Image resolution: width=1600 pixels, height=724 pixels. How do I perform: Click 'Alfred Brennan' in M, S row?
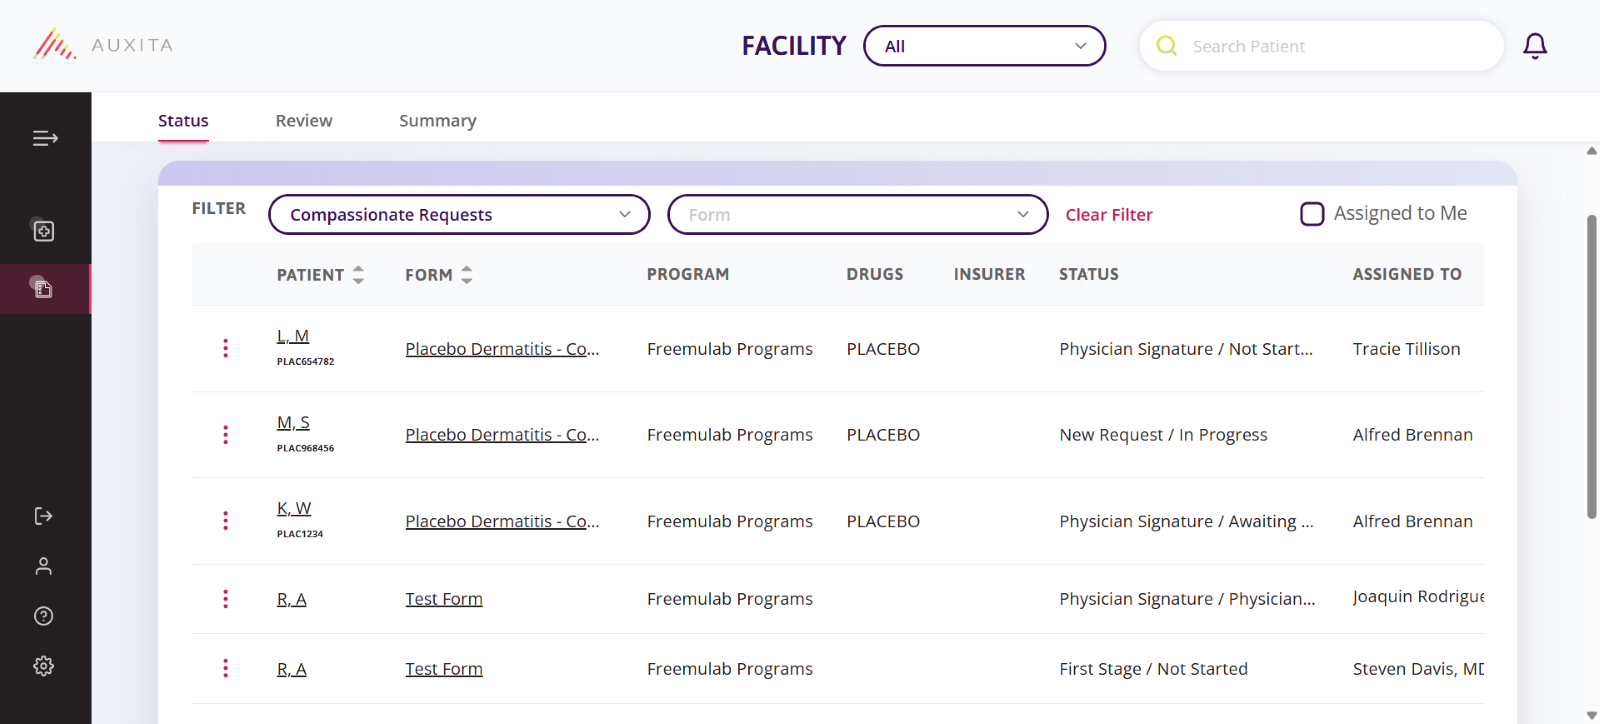pyautogui.click(x=1412, y=435)
